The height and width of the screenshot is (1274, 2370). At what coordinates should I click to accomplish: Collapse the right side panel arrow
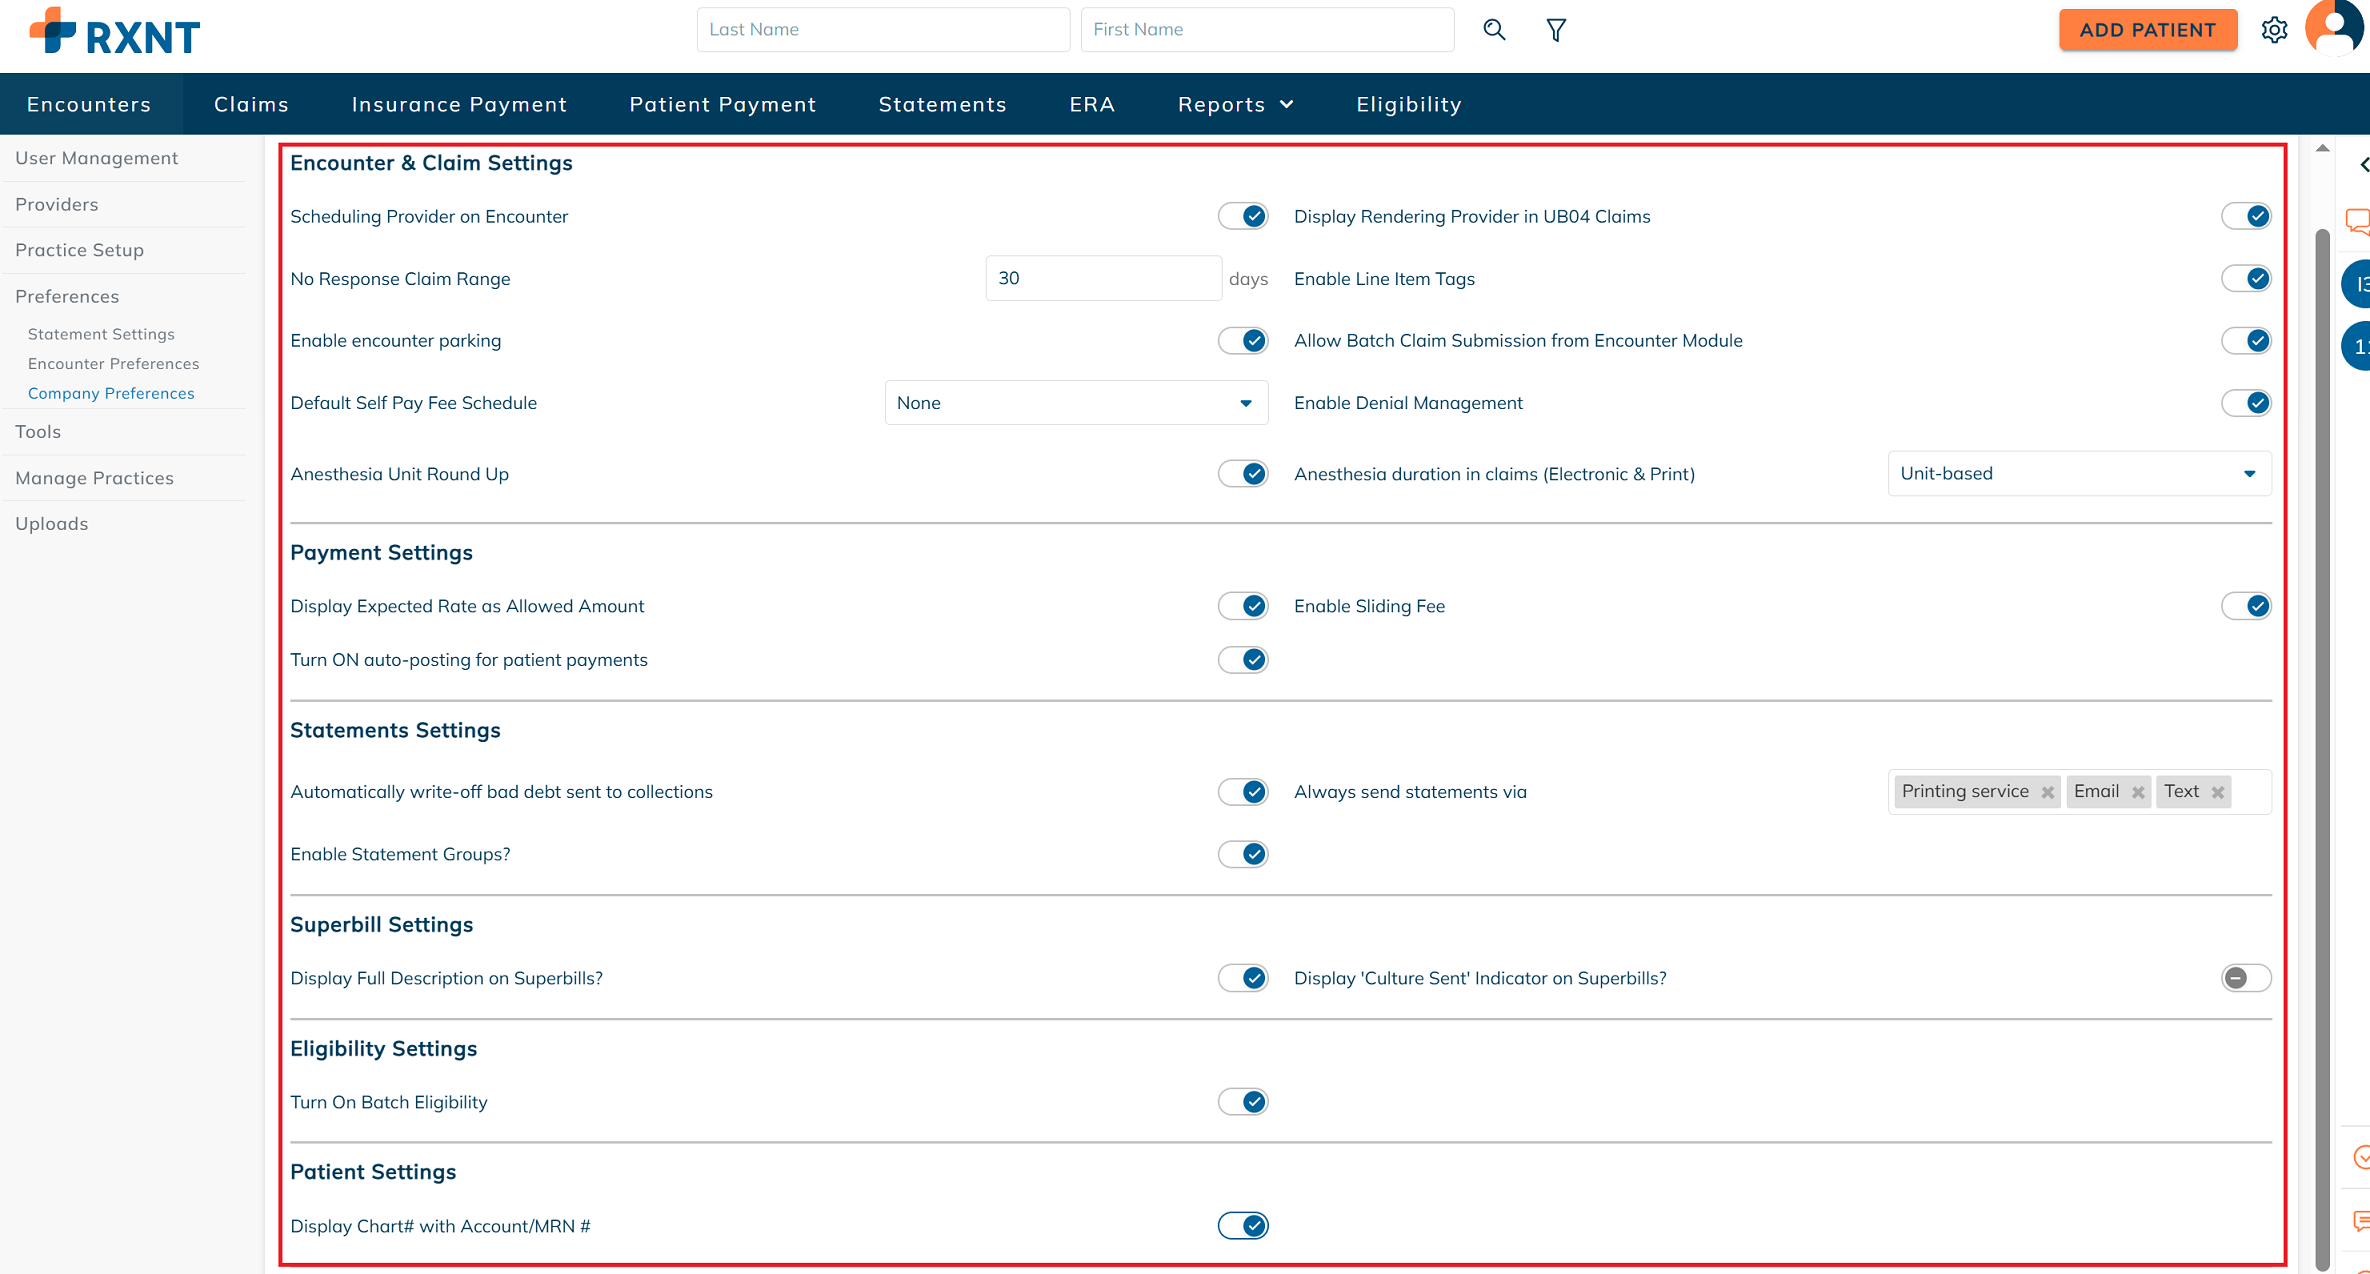click(x=2363, y=165)
